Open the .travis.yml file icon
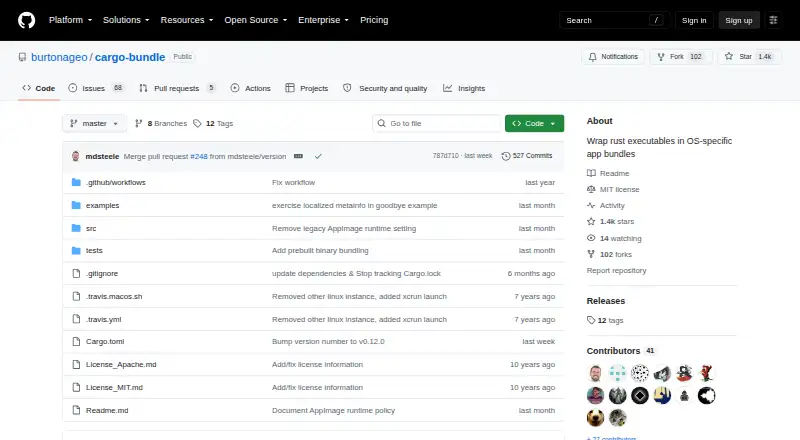The height and width of the screenshot is (440, 800). coord(76,319)
